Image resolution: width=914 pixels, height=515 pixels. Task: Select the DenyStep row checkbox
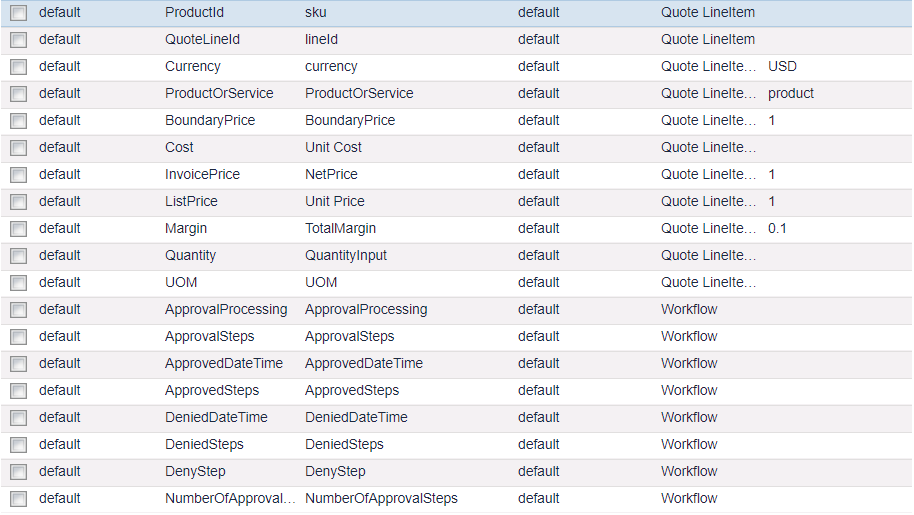click(x=18, y=473)
